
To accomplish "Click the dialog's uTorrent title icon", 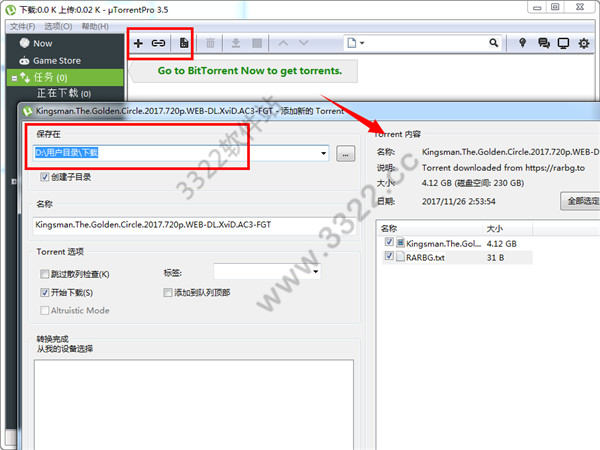I will [28, 111].
